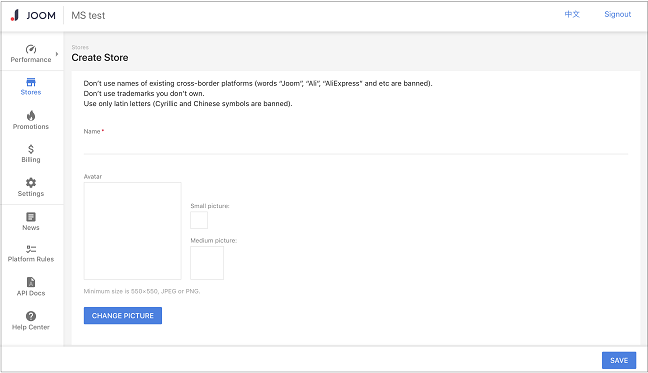Open Settings via gear icon
Screen dimensions: 648x373
tap(31, 183)
